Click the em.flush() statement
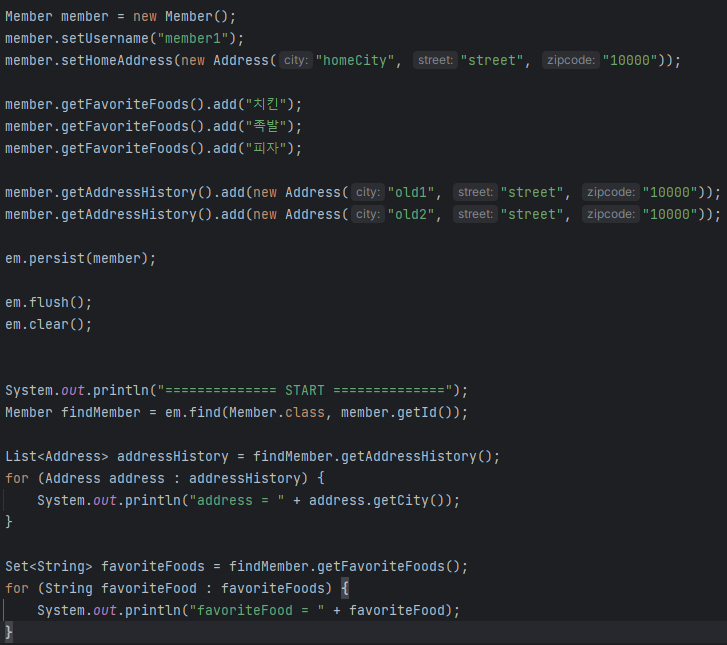The height and width of the screenshot is (645, 727). pyautogui.click(x=48, y=302)
